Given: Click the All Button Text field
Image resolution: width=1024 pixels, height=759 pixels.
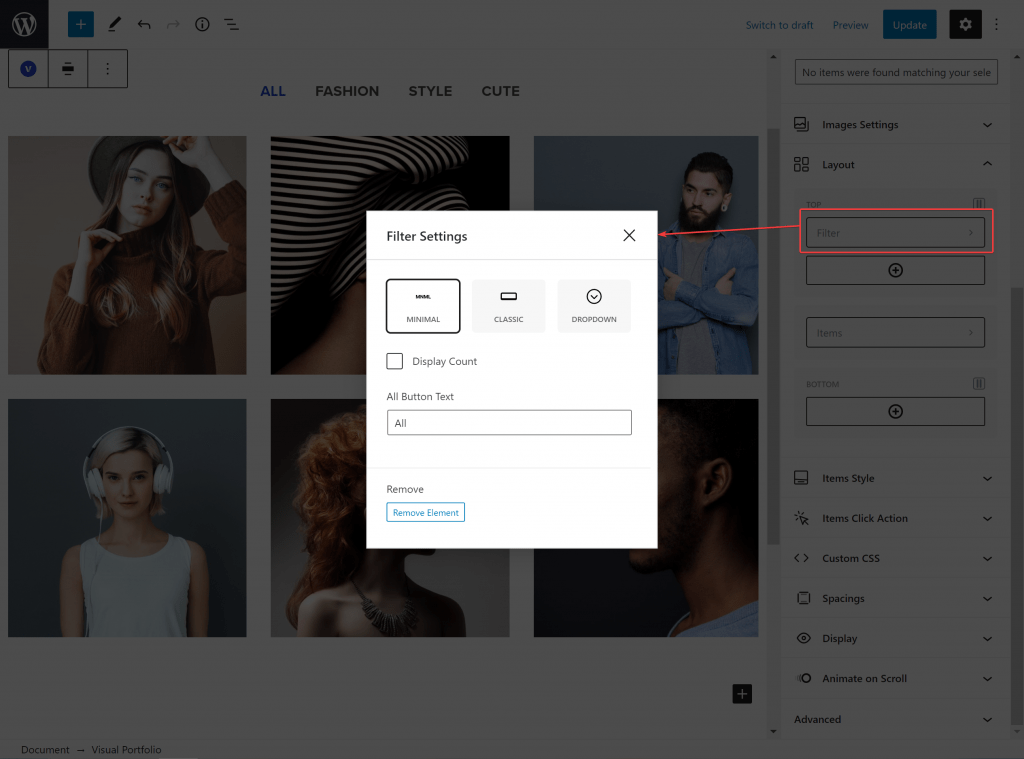Looking at the screenshot, I should coord(509,423).
